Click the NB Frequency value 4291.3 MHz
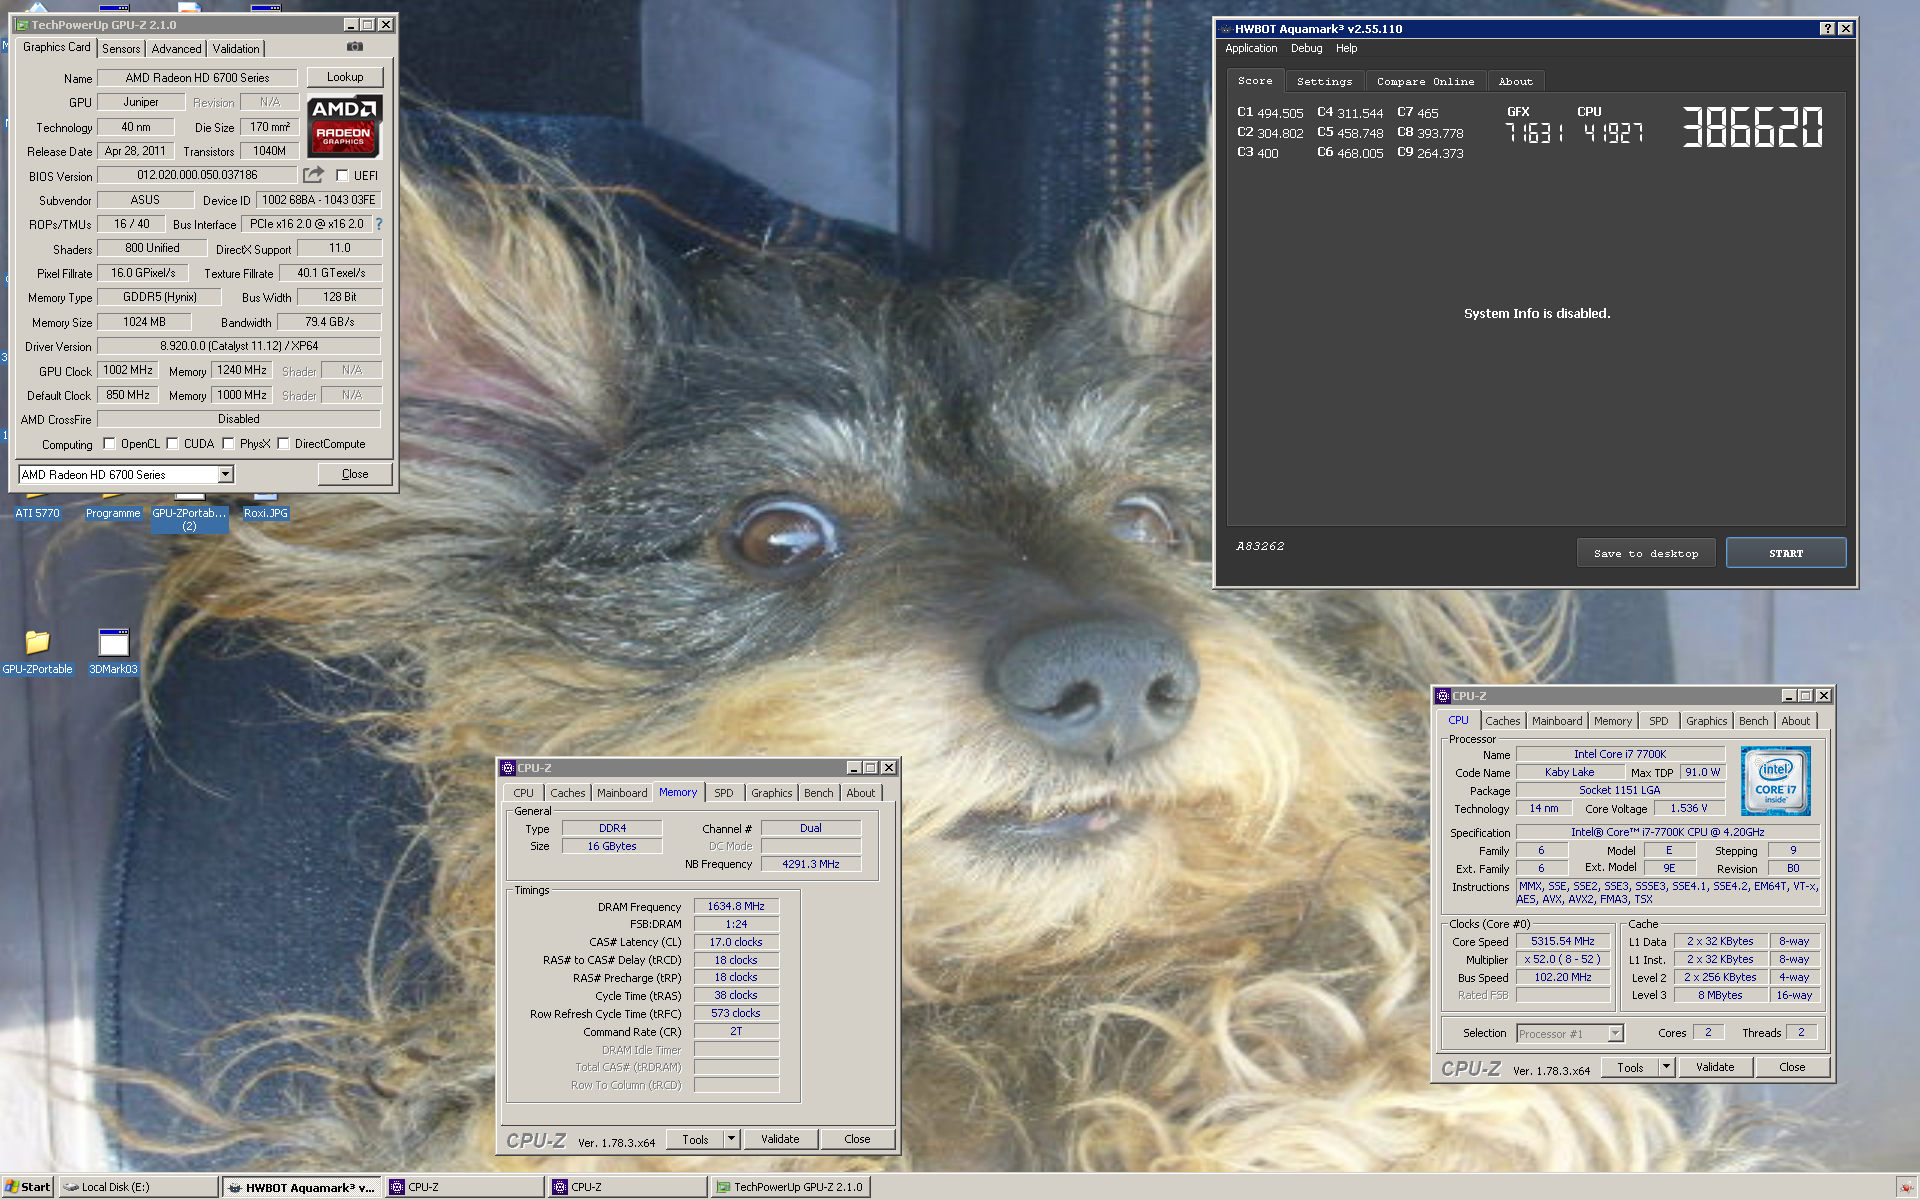The height and width of the screenshot is (1200, 1920). click(811, 864)
